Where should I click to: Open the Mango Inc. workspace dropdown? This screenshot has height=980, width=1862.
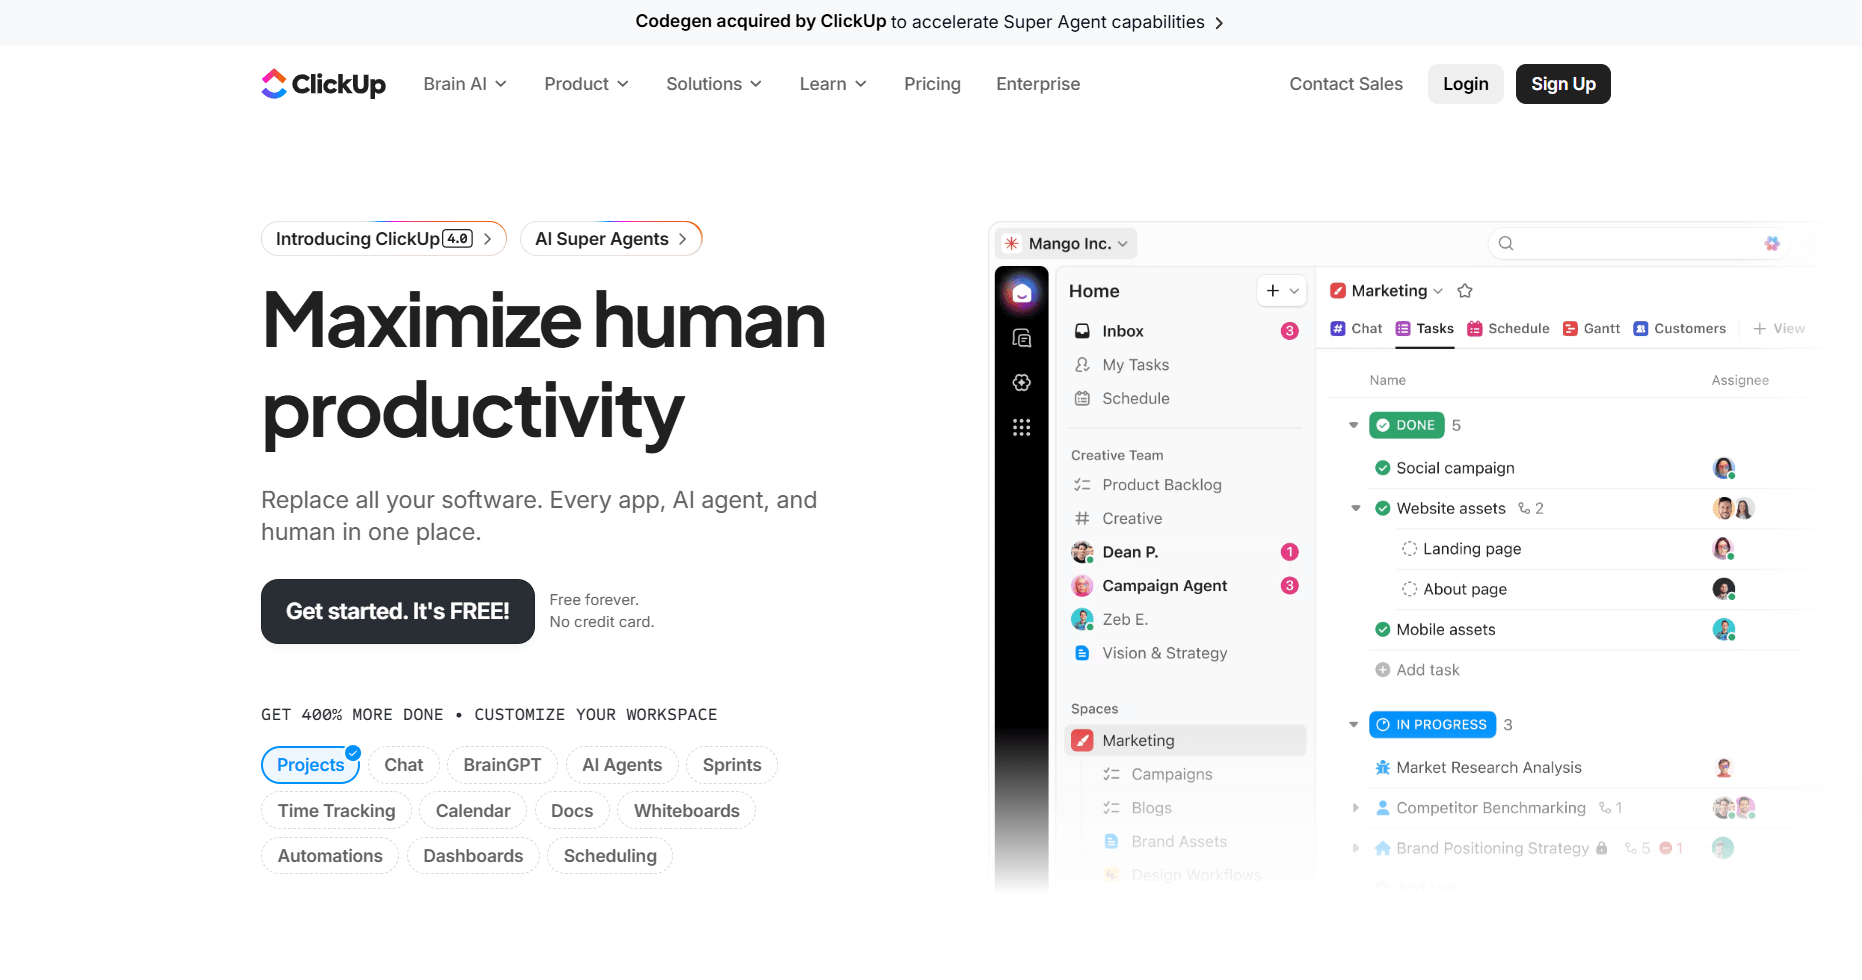1068,243
